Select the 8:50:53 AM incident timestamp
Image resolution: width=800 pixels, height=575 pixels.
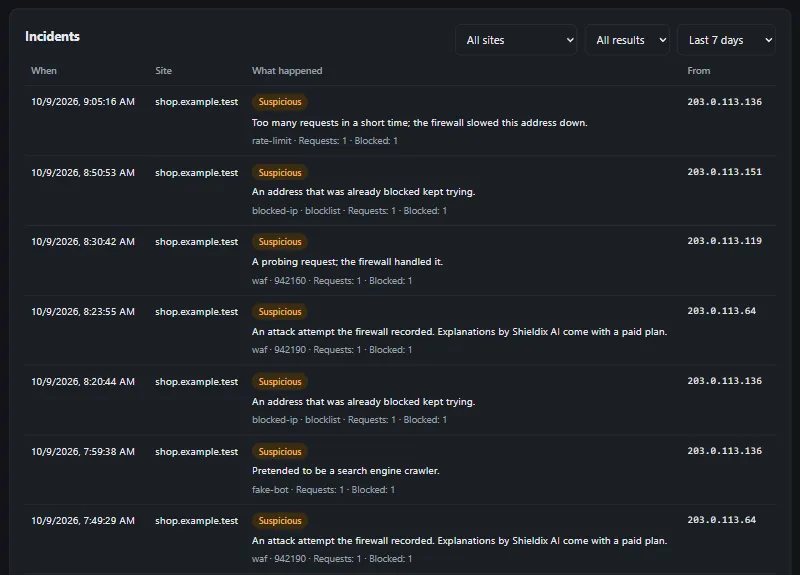click(83, 172)
